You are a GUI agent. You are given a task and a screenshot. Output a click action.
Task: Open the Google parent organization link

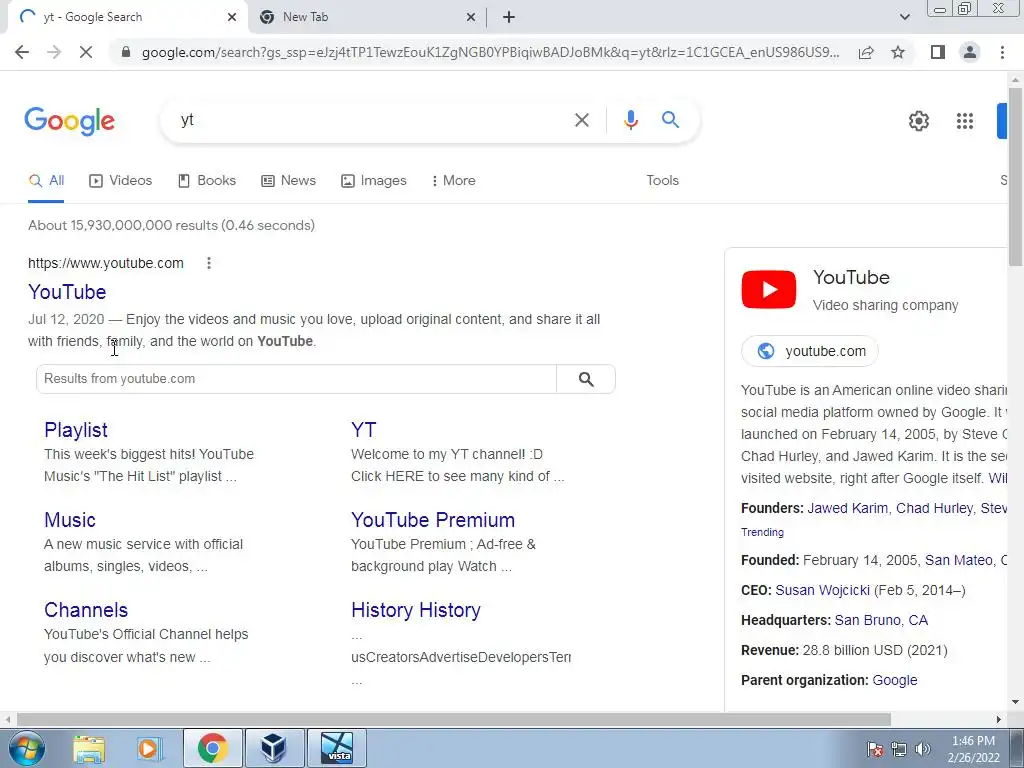[895, 681]
